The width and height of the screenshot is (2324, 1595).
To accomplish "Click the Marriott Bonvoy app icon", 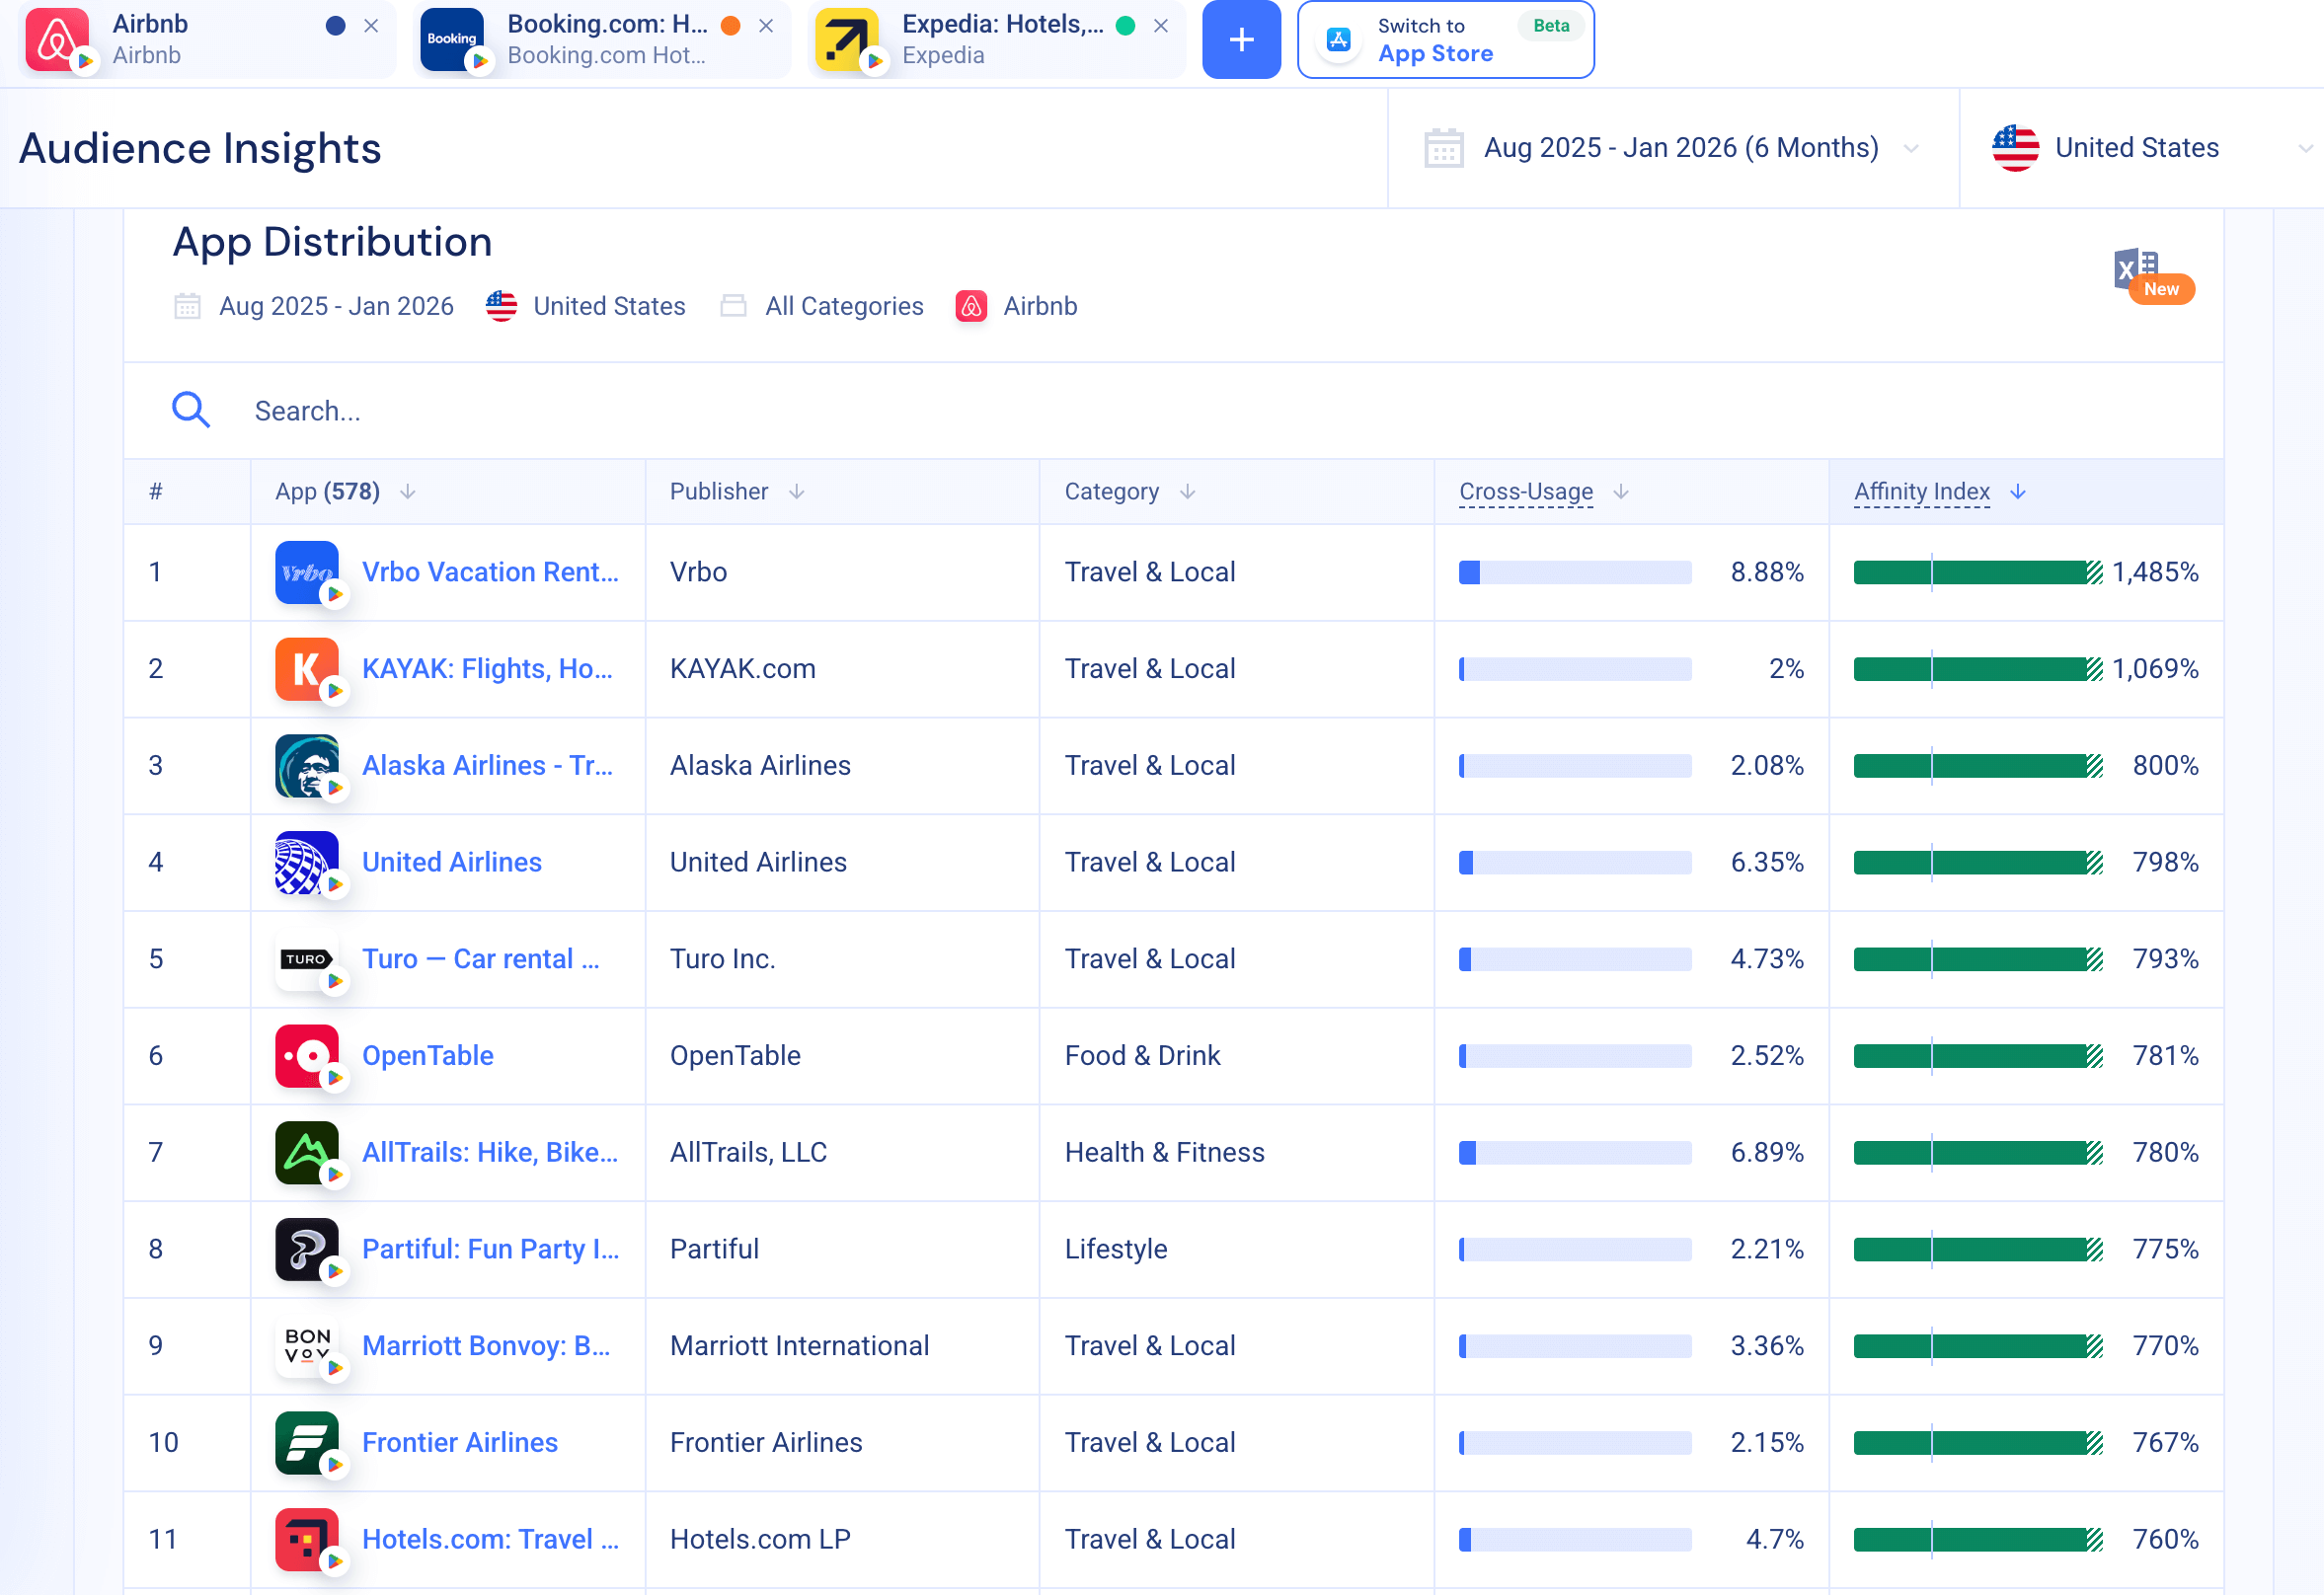I will (306, 1346).
